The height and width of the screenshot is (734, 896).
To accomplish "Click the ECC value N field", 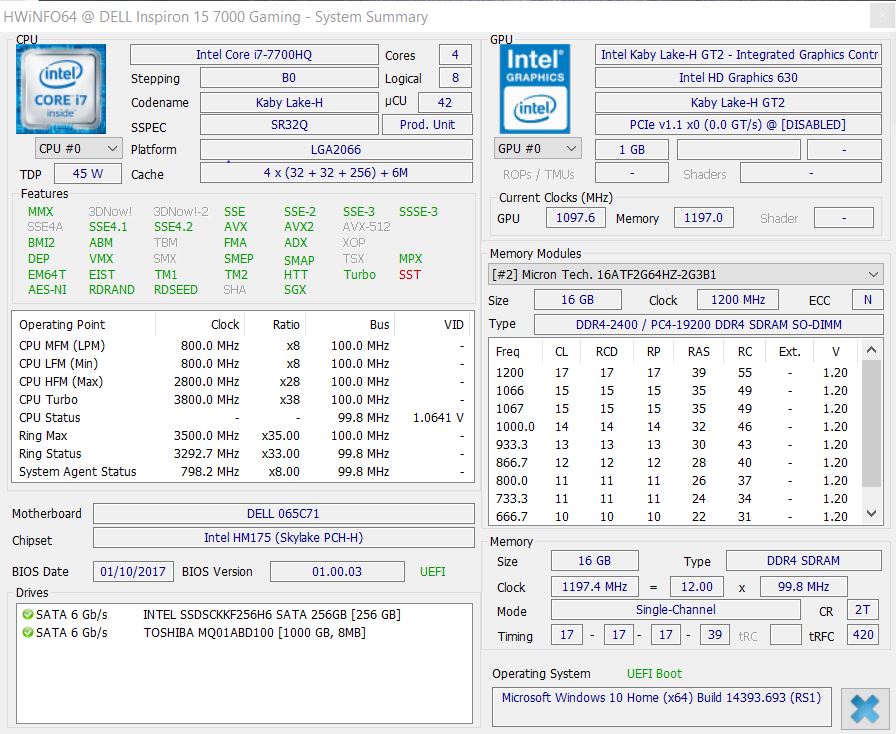I will coord(867,300).
